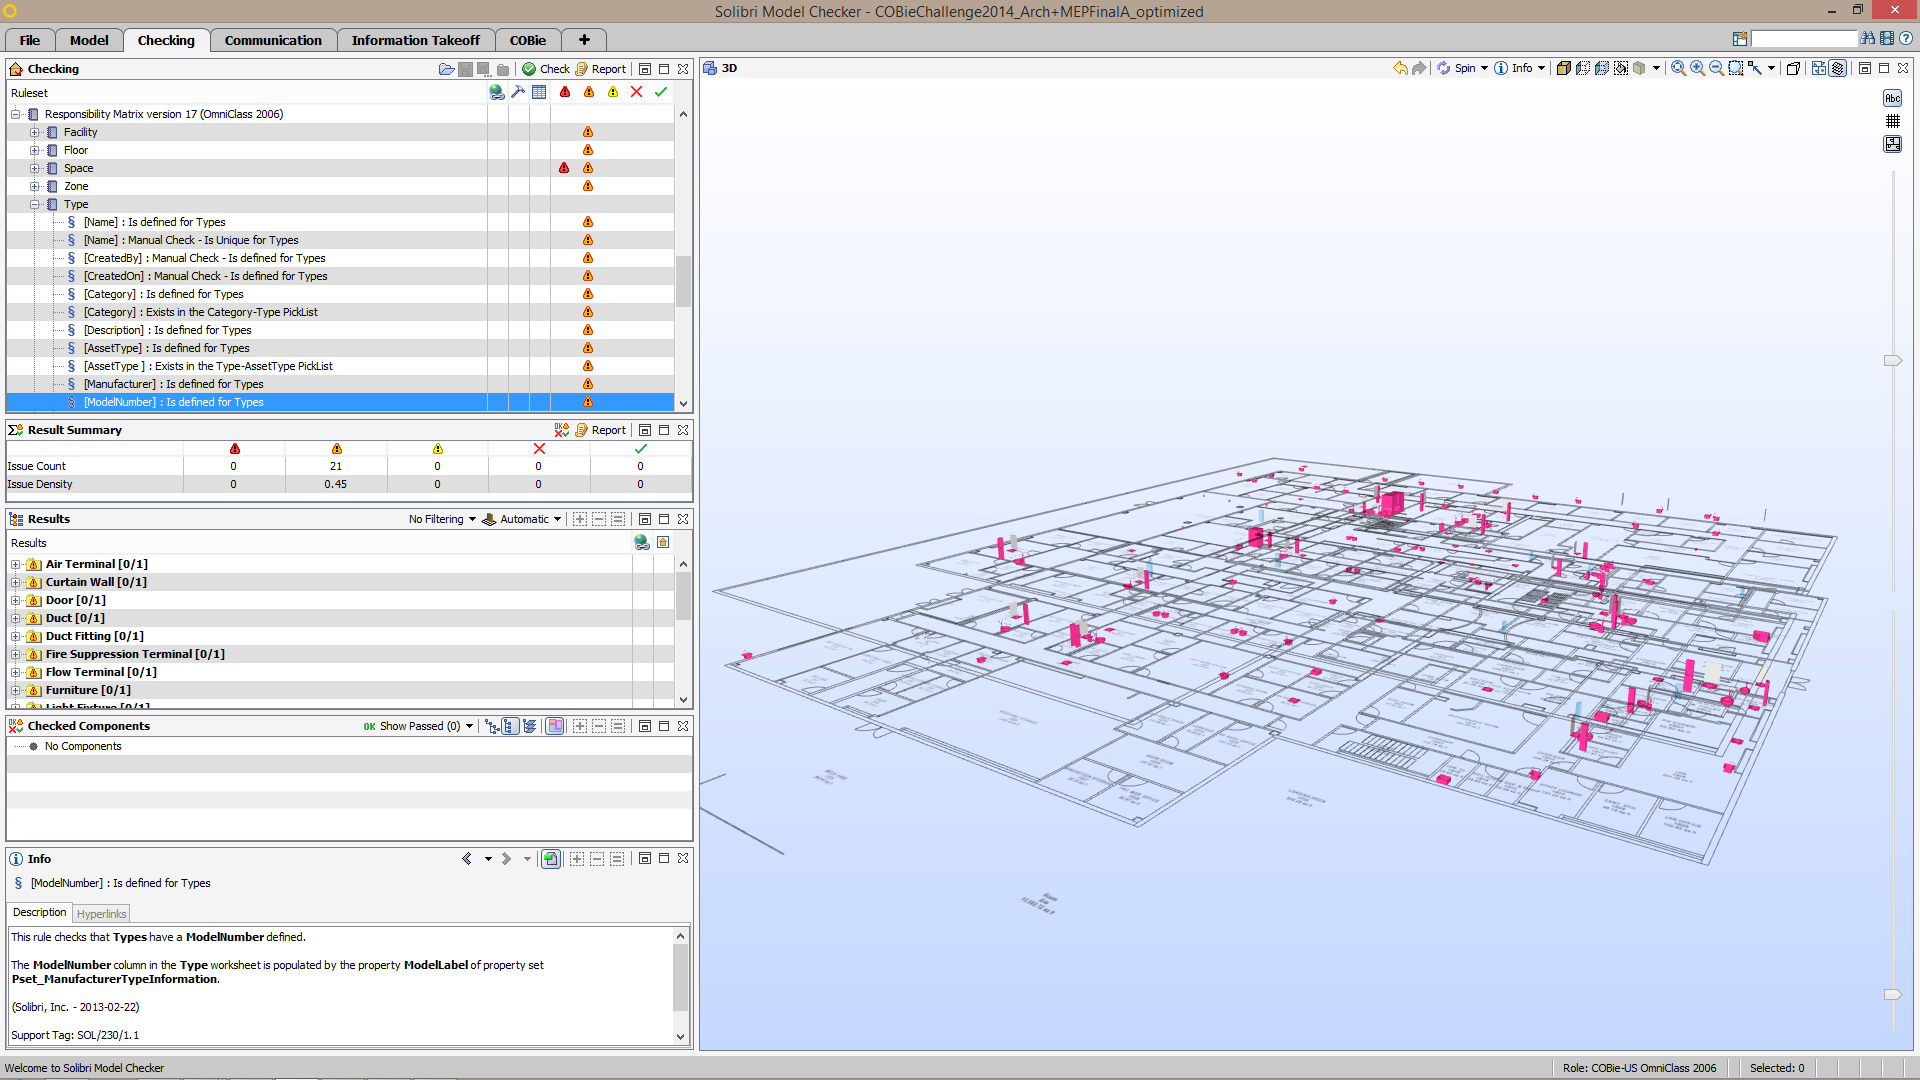This screenshot has height=1080, width=1920.
Task: Click the search input field at top right
Action: pos(1803,39)
